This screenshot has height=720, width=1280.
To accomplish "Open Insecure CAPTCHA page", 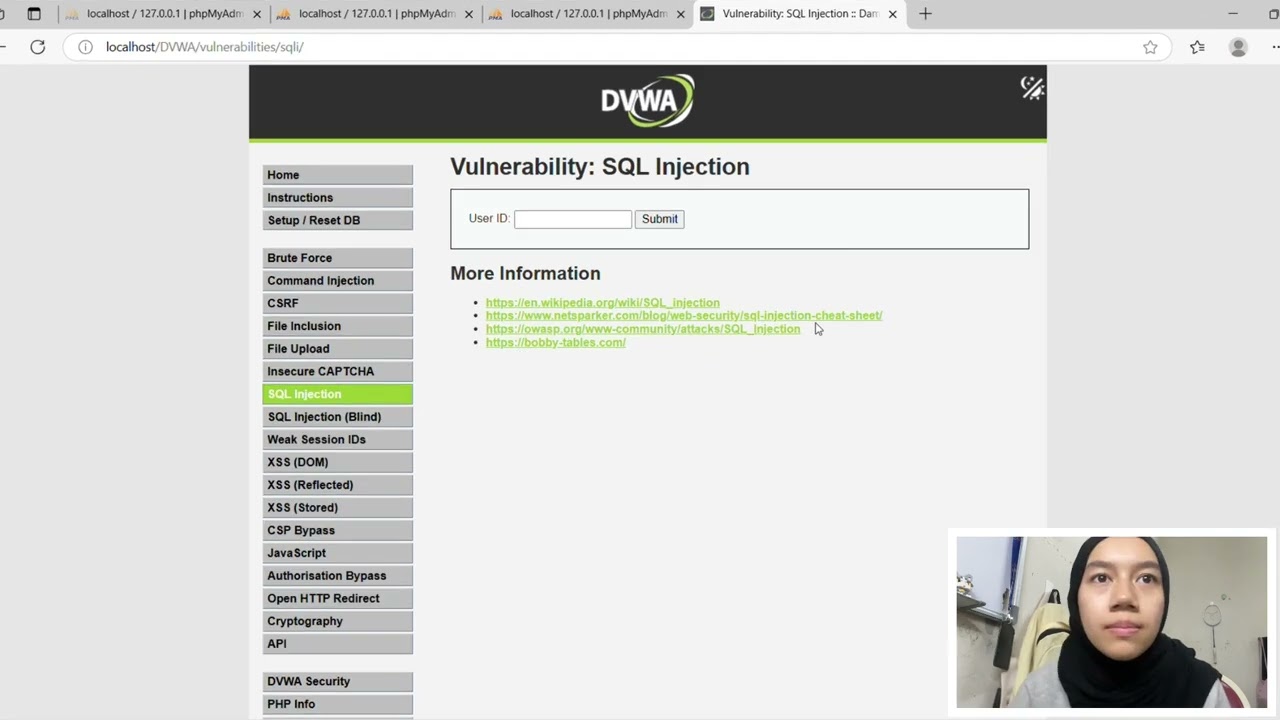I will (338, 371).
